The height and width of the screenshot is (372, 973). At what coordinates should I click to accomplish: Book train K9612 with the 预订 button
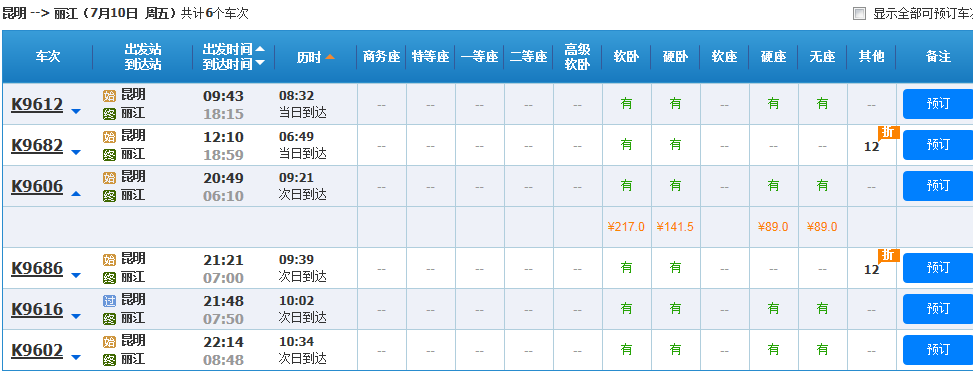tap(938, 104)
